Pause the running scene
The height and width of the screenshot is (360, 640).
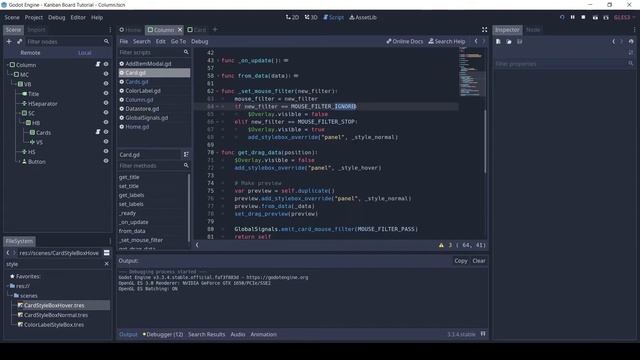(x=573, y=18)
